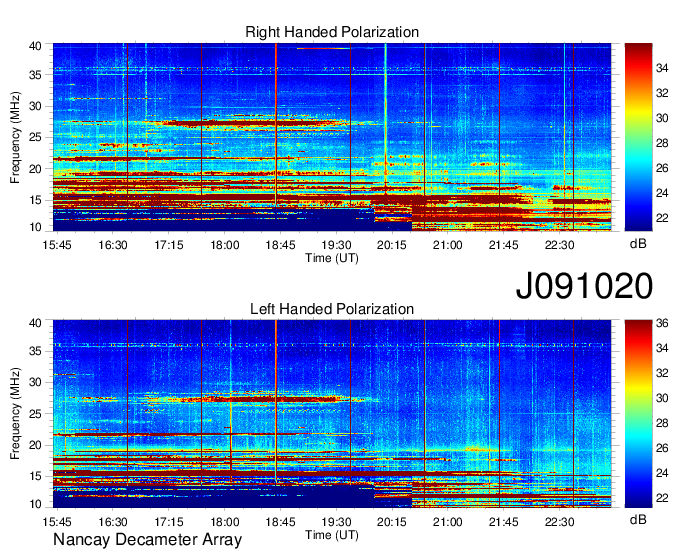The width and height of the screenshot is (680, 552).
Task: Click the Right Handed Polarization spectrogram image
Action: click(332, 137)
